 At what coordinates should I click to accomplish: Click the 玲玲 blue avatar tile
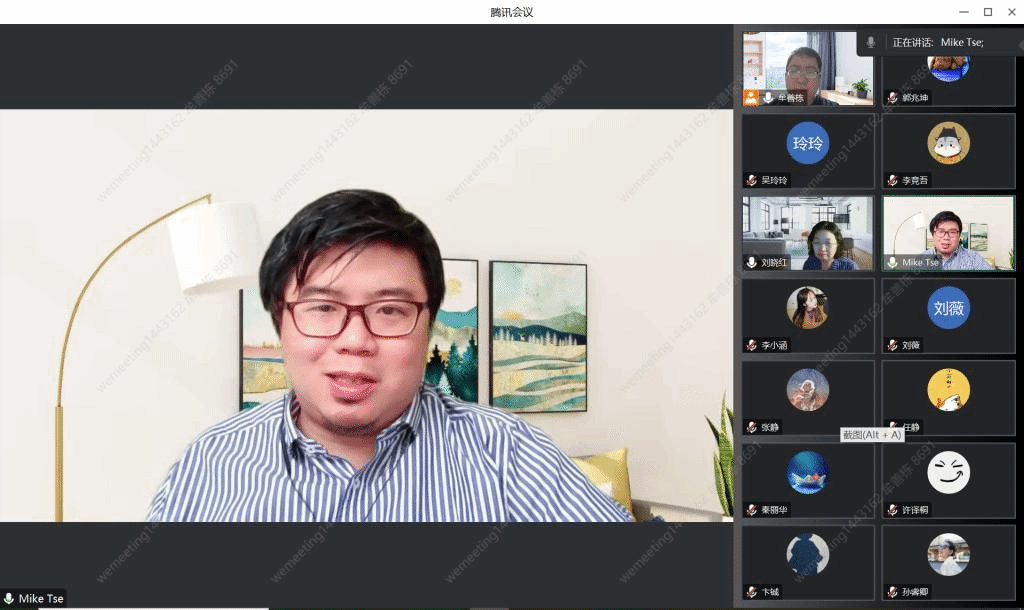(808, 143)
